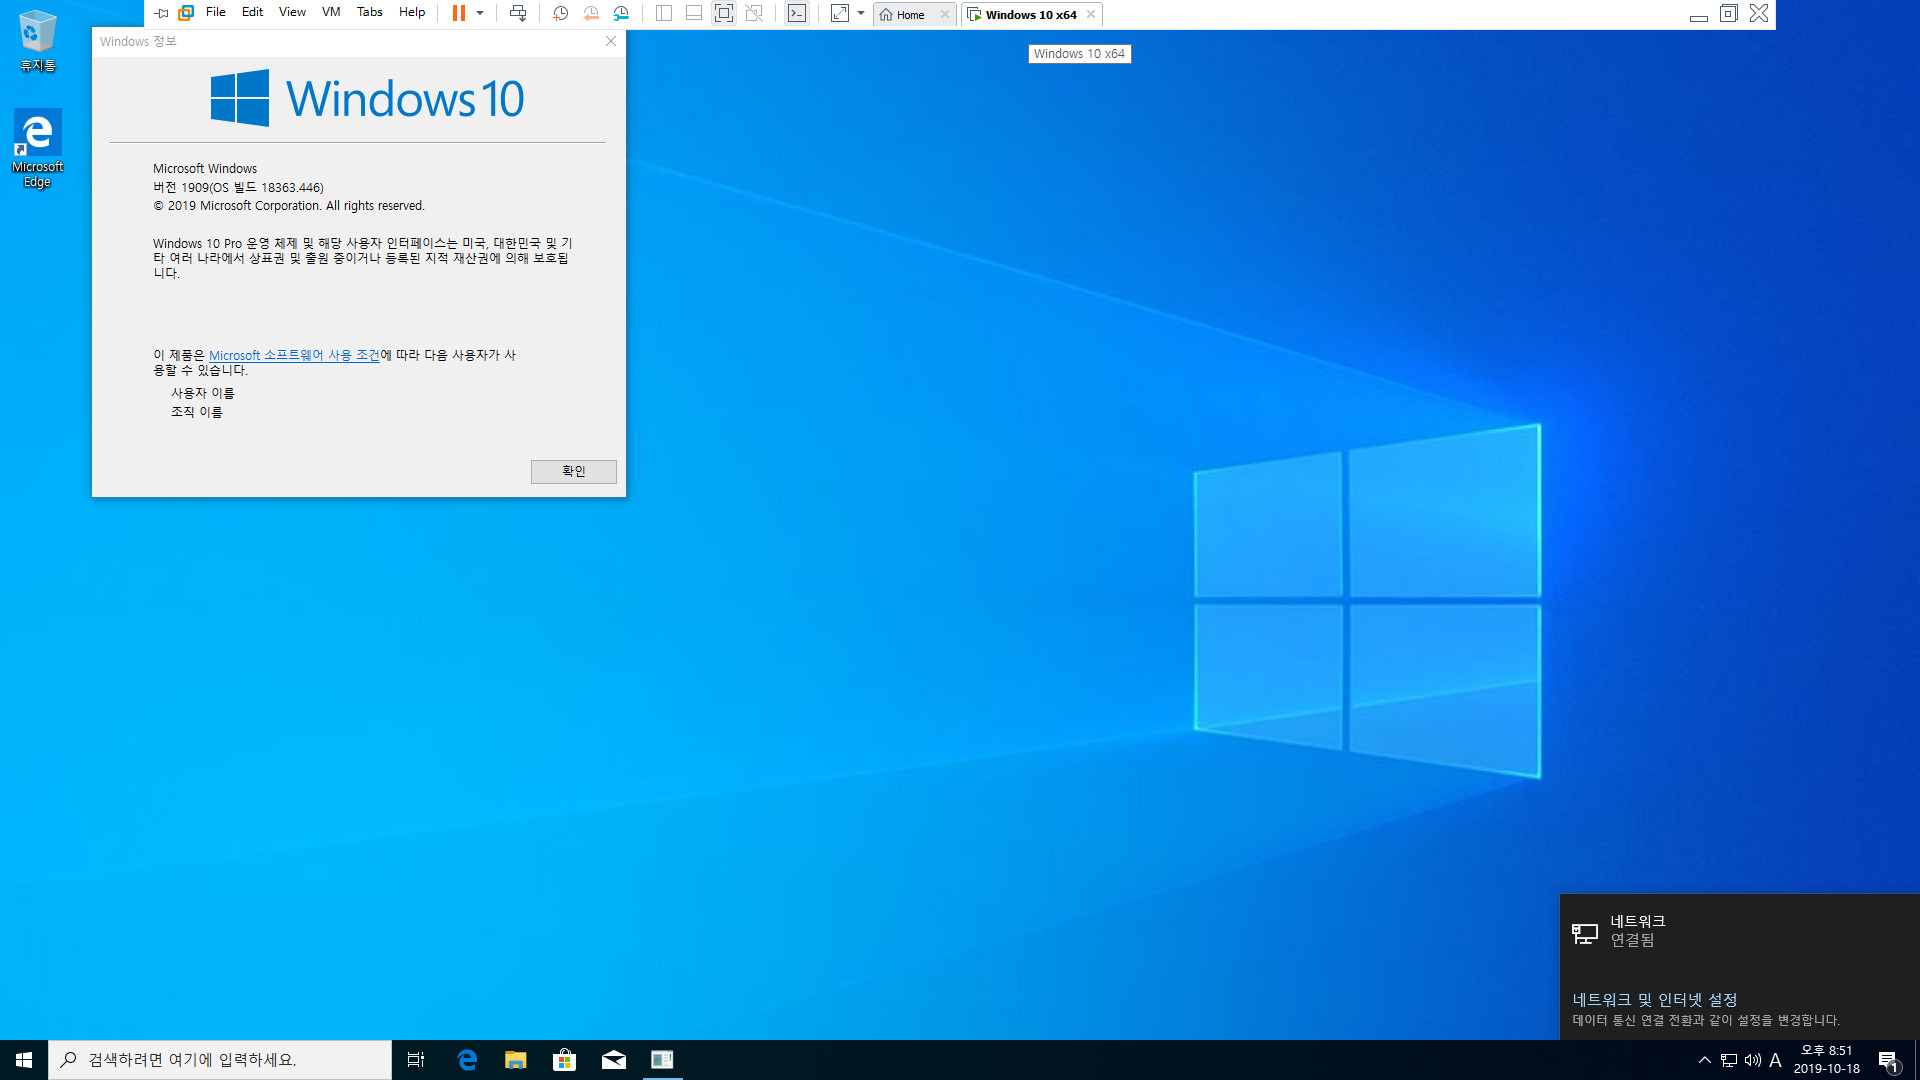Click the taskbar search input box
This screenshot has height=1080, width=1920.
(x=220, y=1060)
